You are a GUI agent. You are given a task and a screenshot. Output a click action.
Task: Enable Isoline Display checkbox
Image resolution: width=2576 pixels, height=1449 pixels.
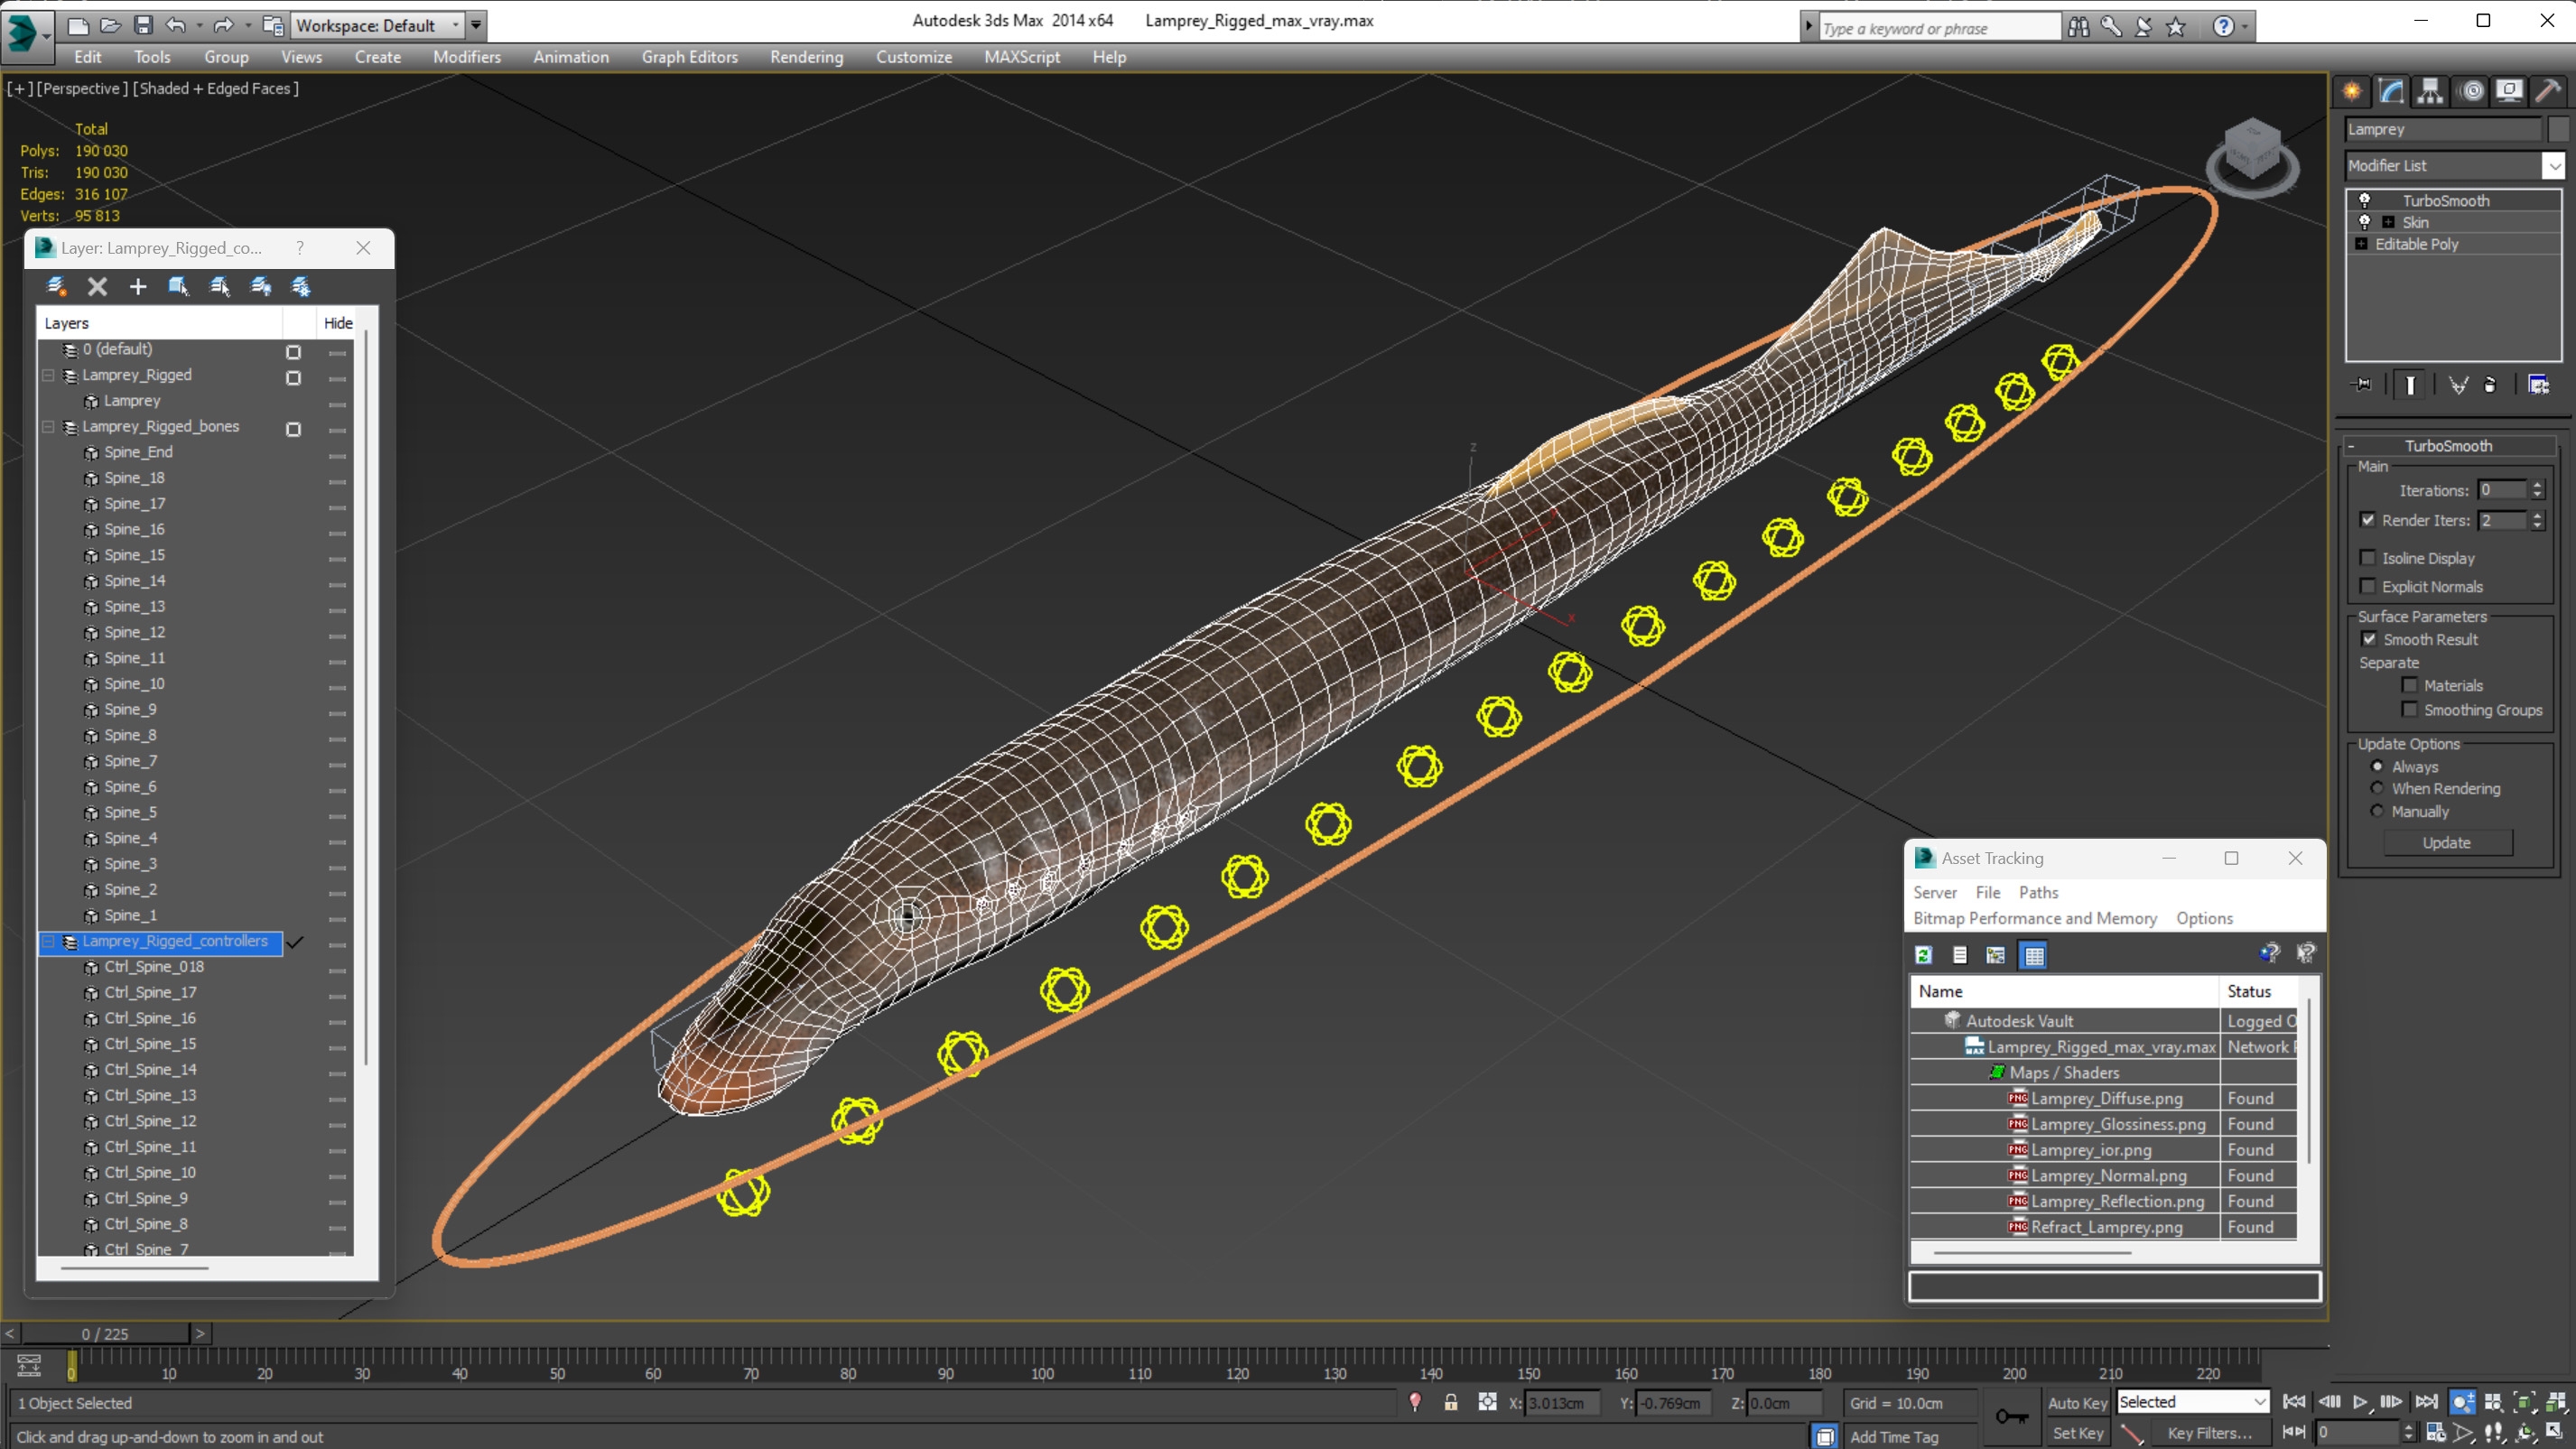(2368, 557)
